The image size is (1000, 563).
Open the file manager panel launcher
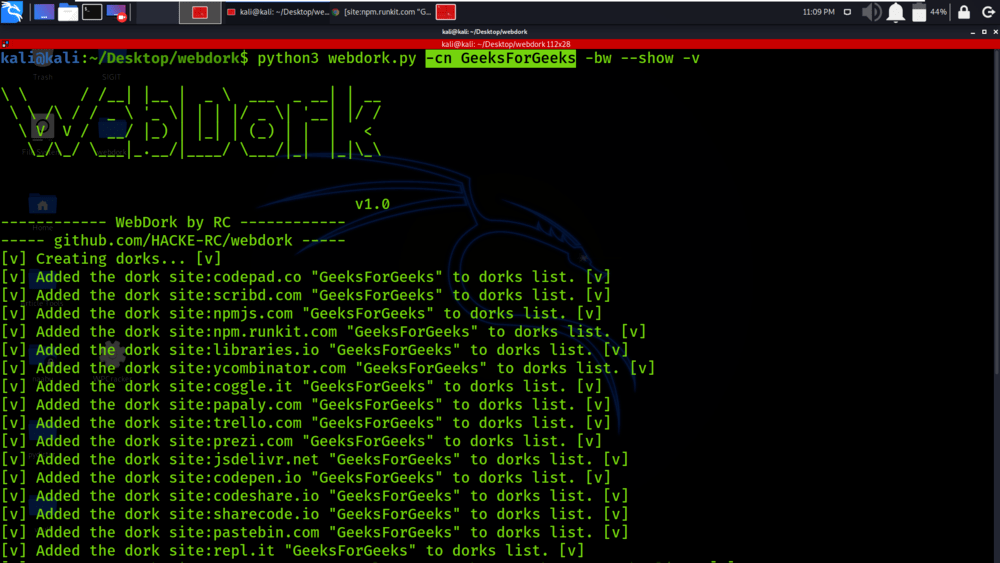point(68,12)
